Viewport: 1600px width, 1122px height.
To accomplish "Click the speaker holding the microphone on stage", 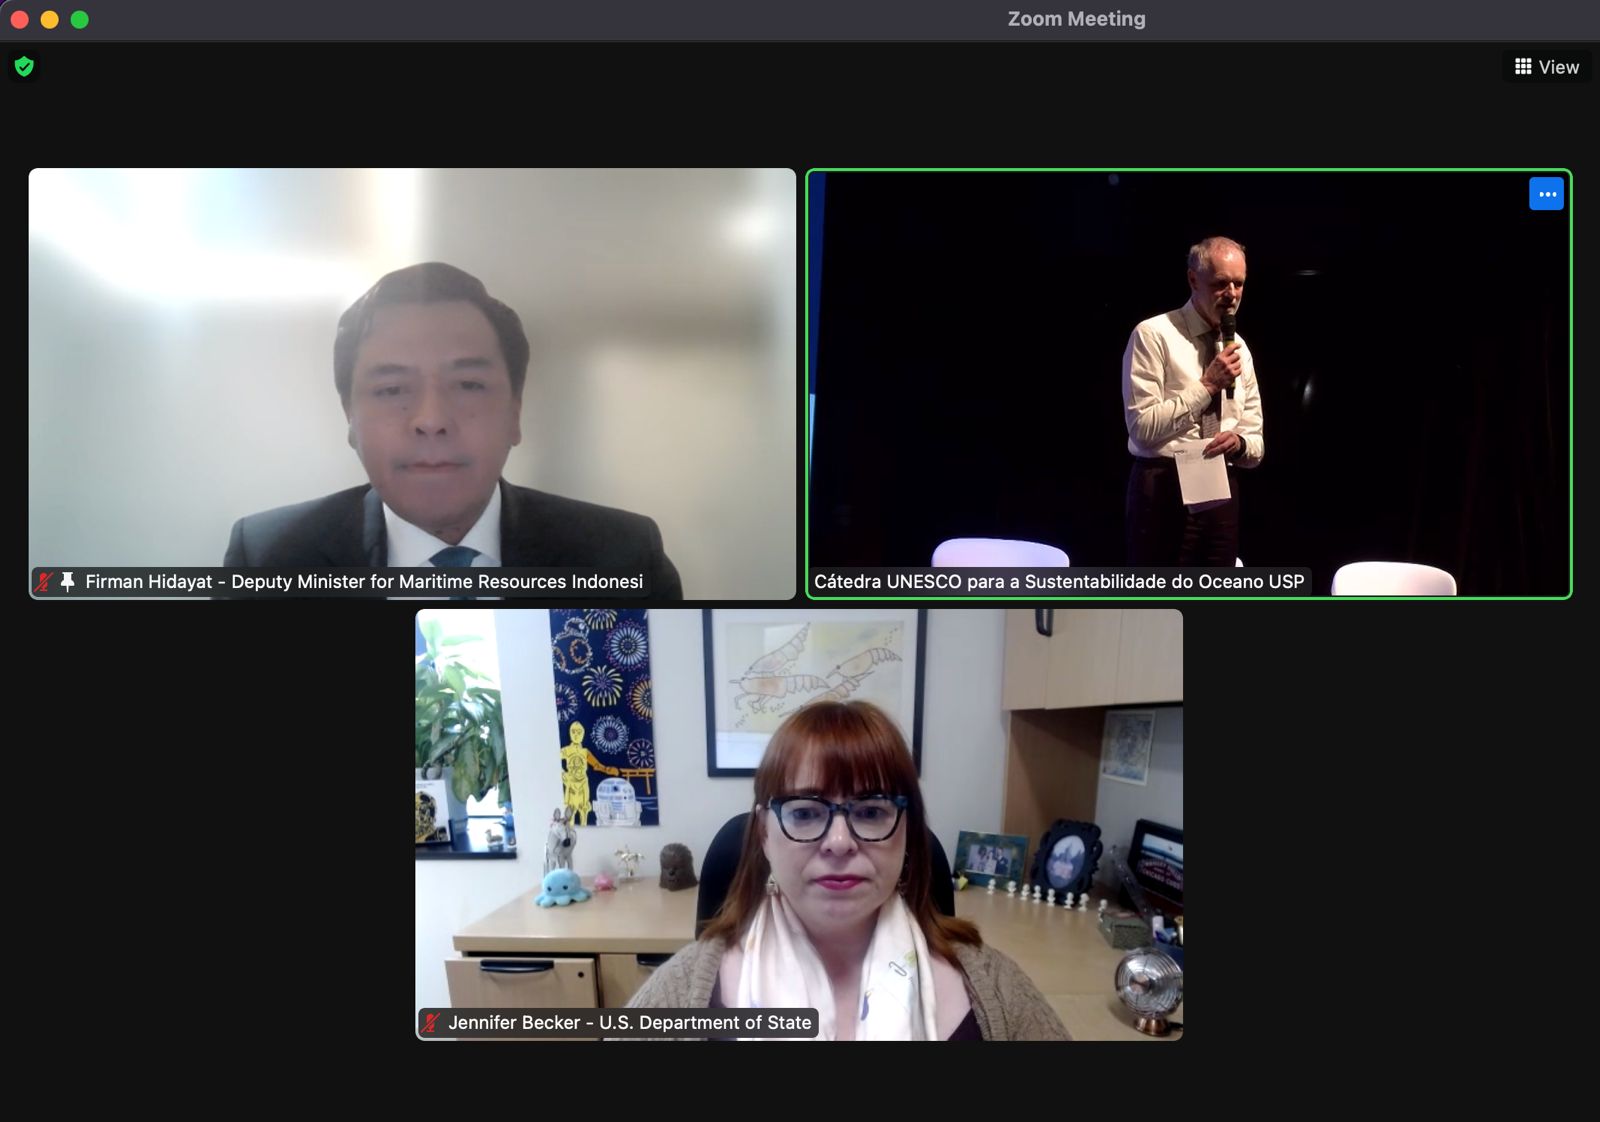I will pyautogui.click(x=1197, y=380).
